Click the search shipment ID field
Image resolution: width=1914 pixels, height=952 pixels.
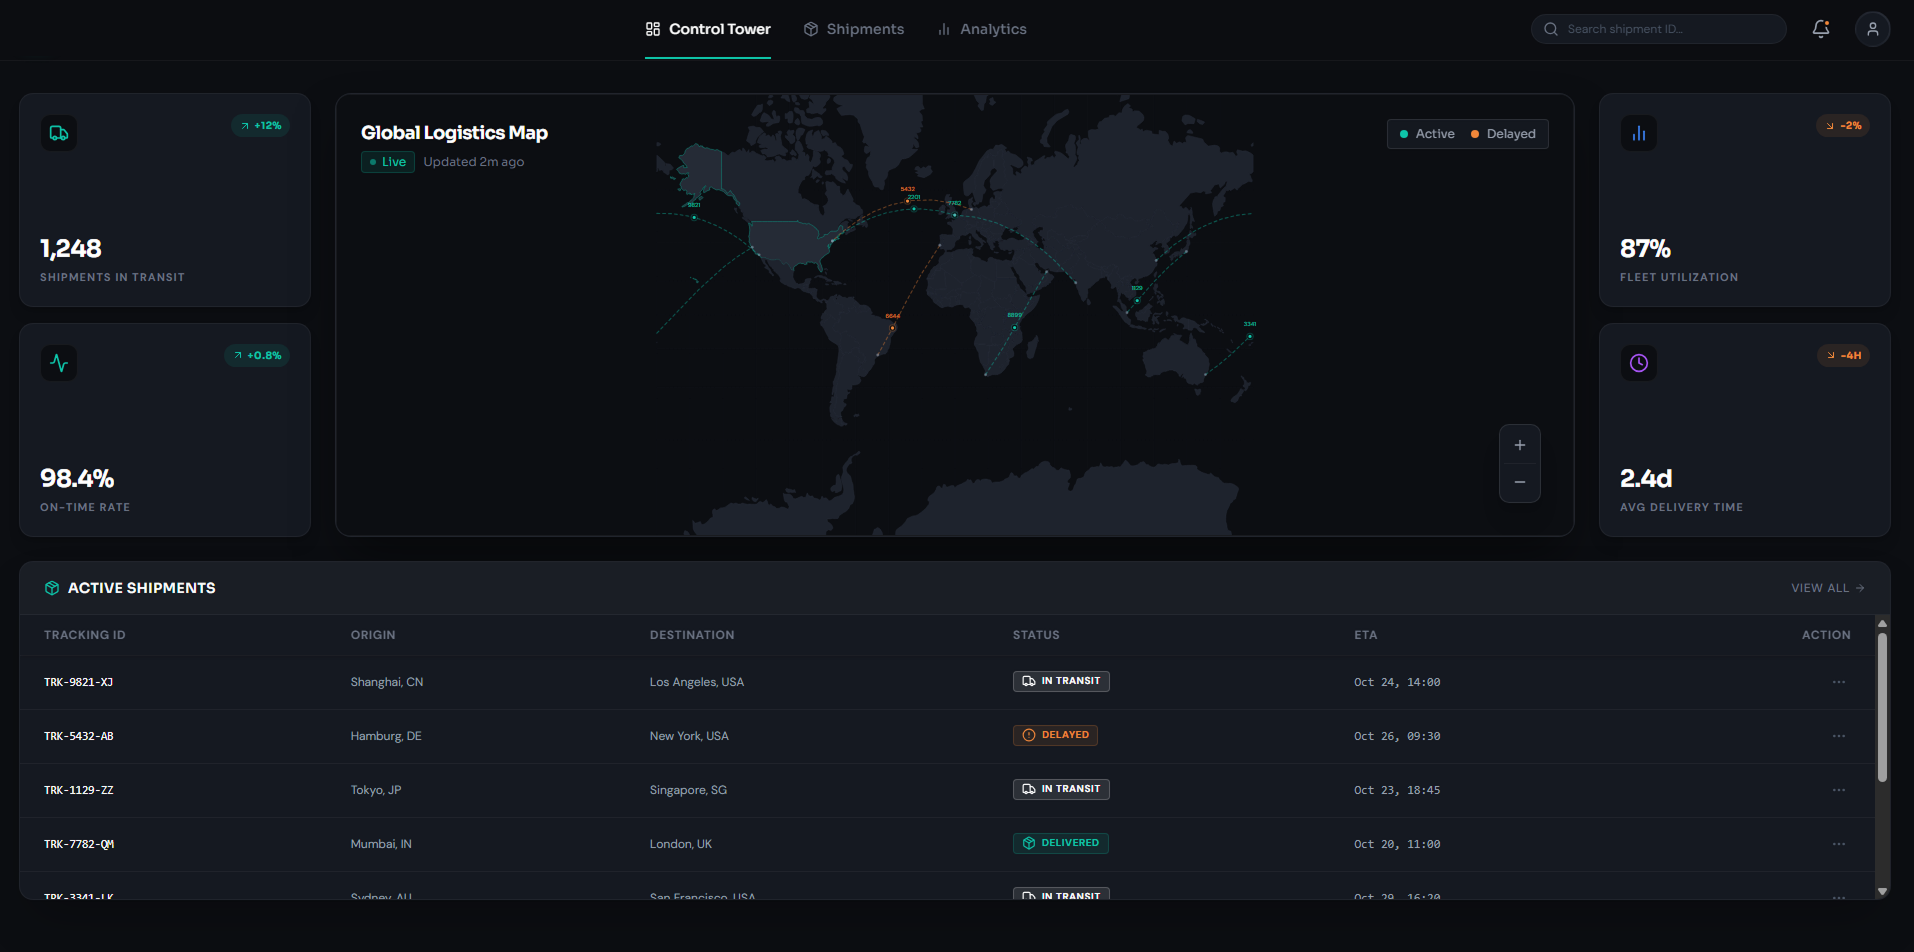pyautogui.click(x=1657, y=29)
